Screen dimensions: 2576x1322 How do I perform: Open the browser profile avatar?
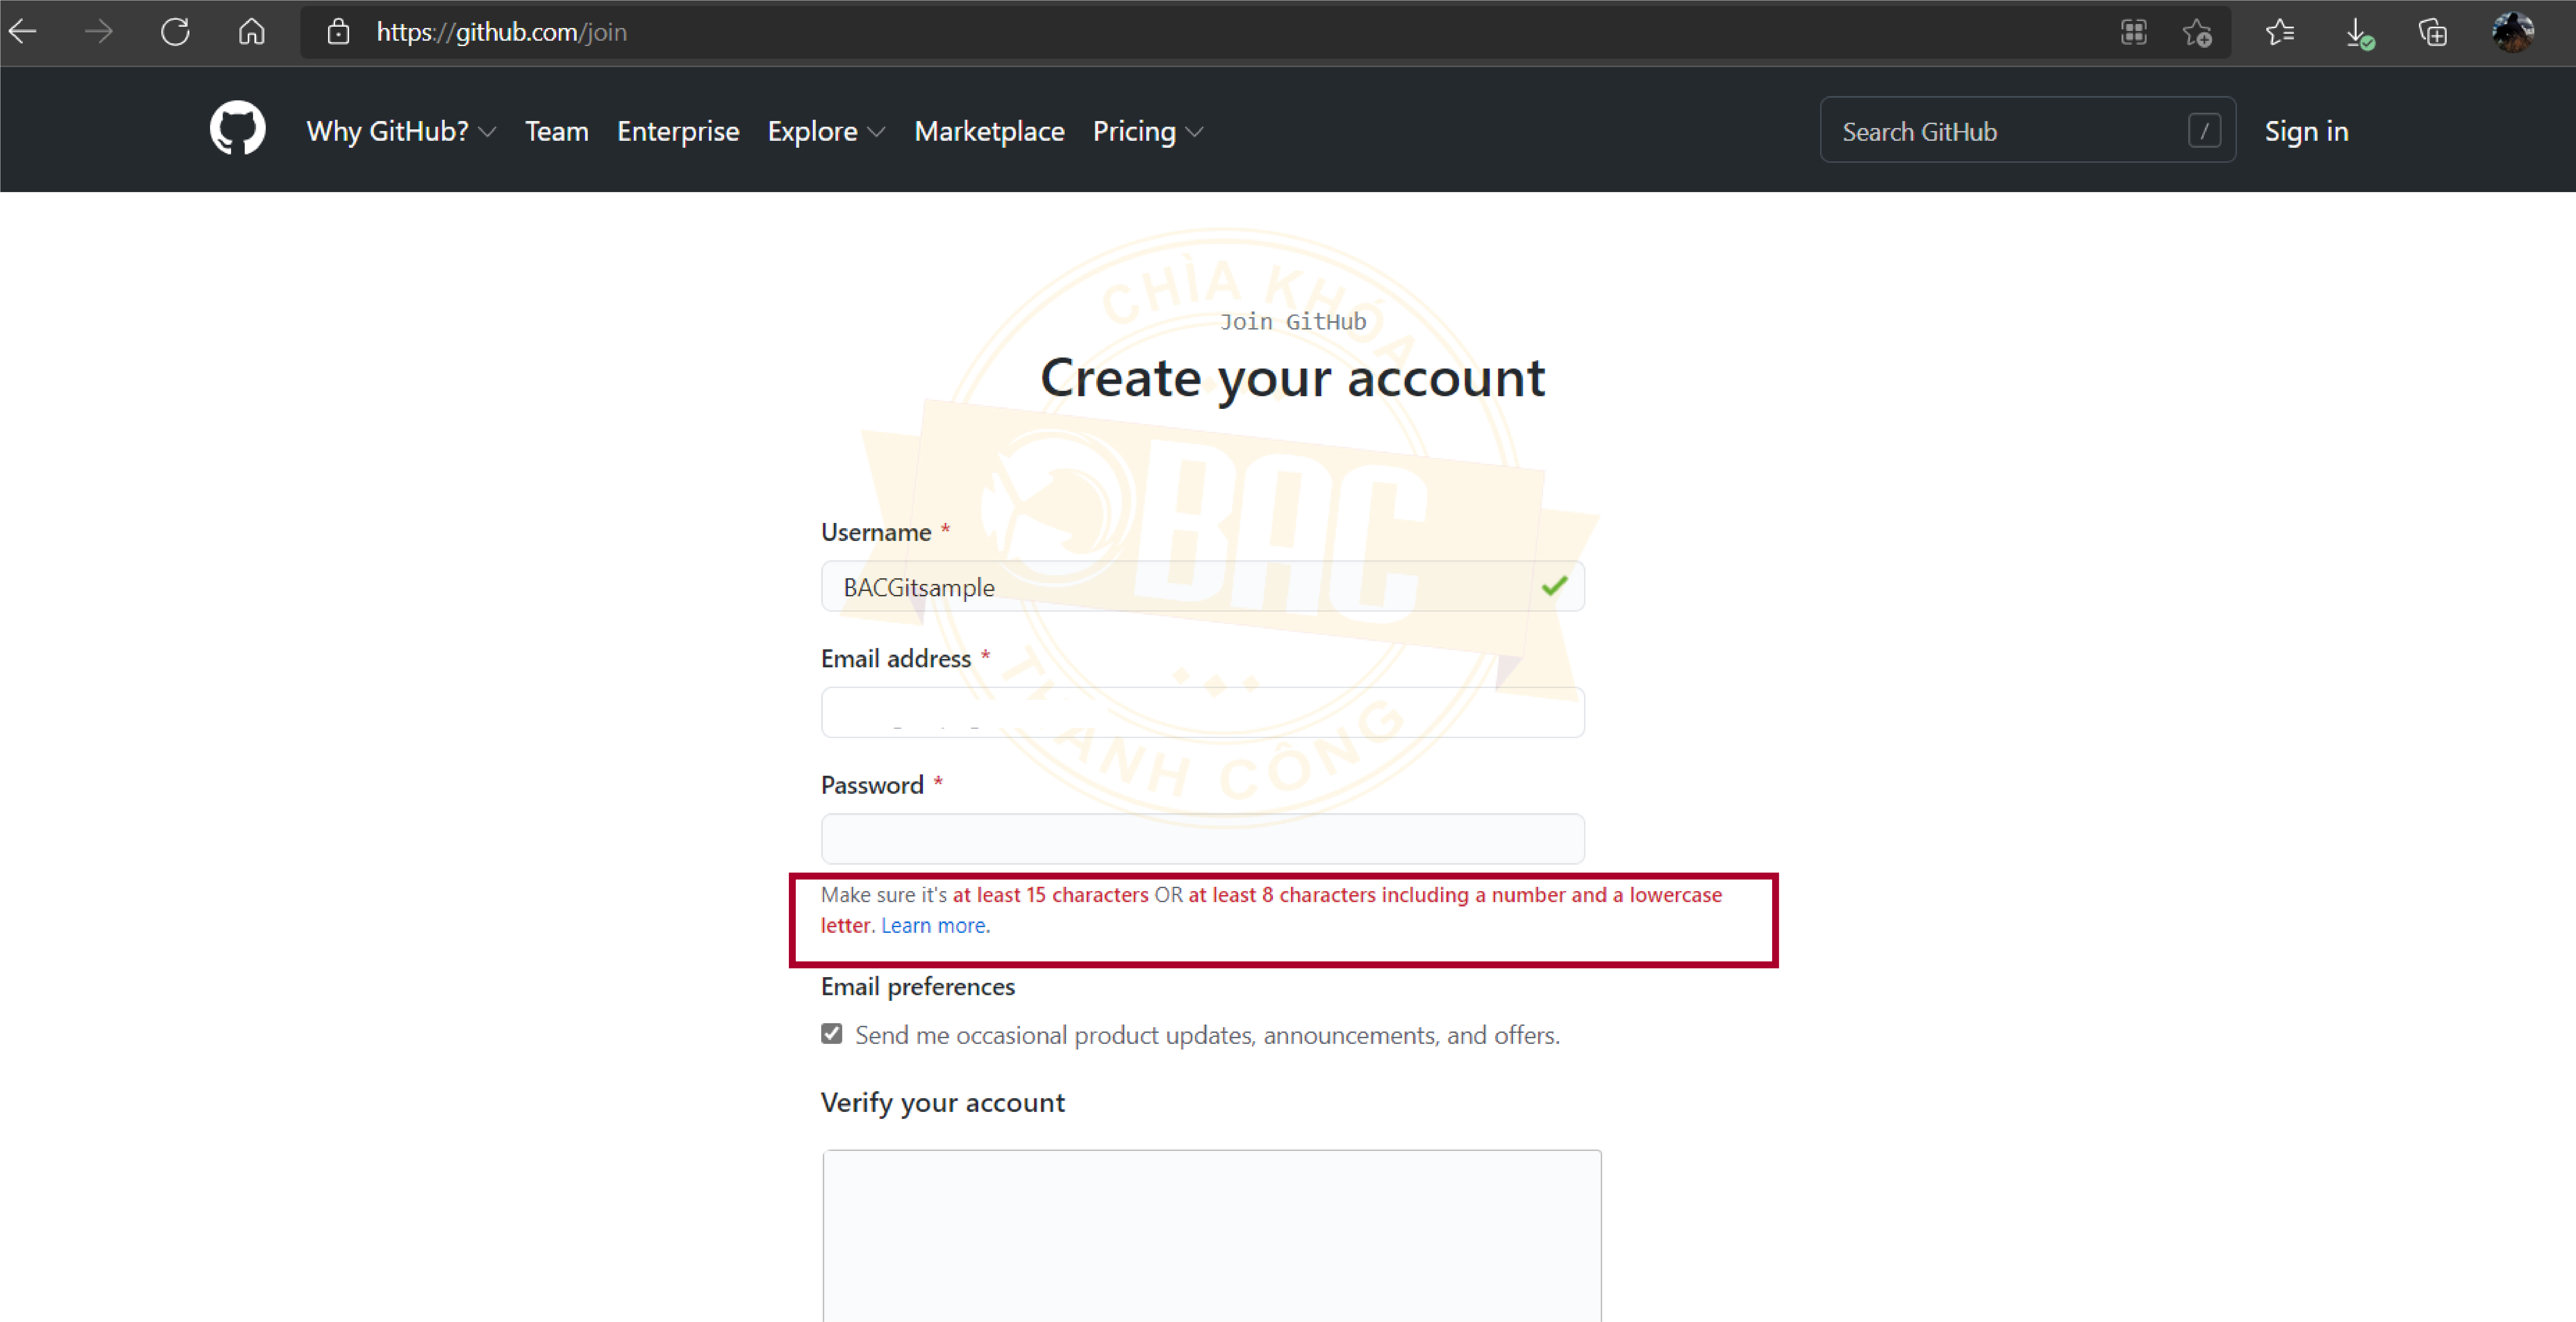point(2513,32)
